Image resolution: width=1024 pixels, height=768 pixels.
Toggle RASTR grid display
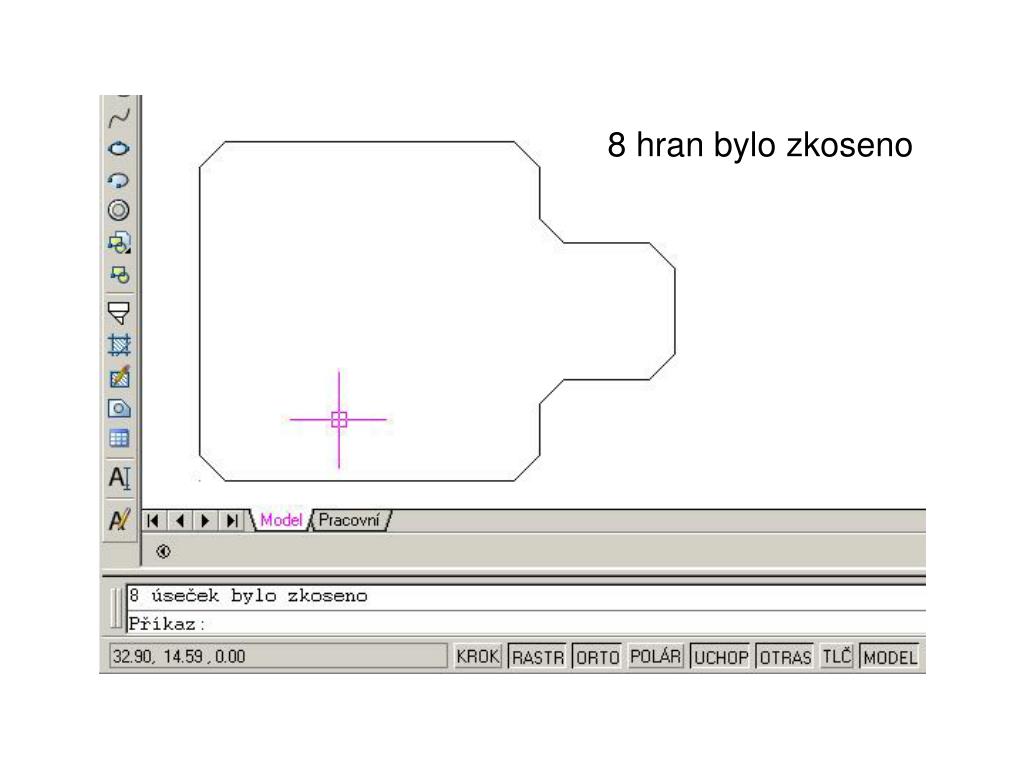tap(537, 657)
